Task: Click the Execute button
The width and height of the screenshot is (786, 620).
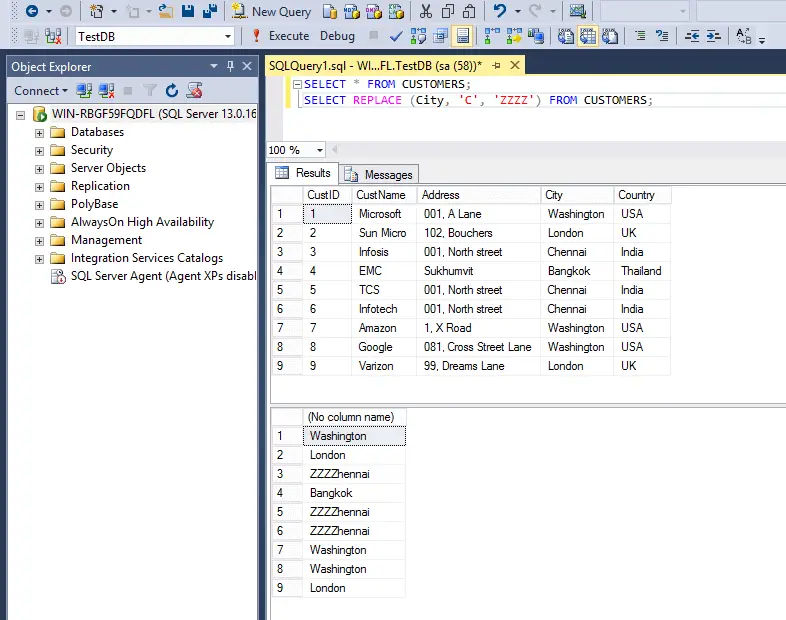Action: (281, 36)
